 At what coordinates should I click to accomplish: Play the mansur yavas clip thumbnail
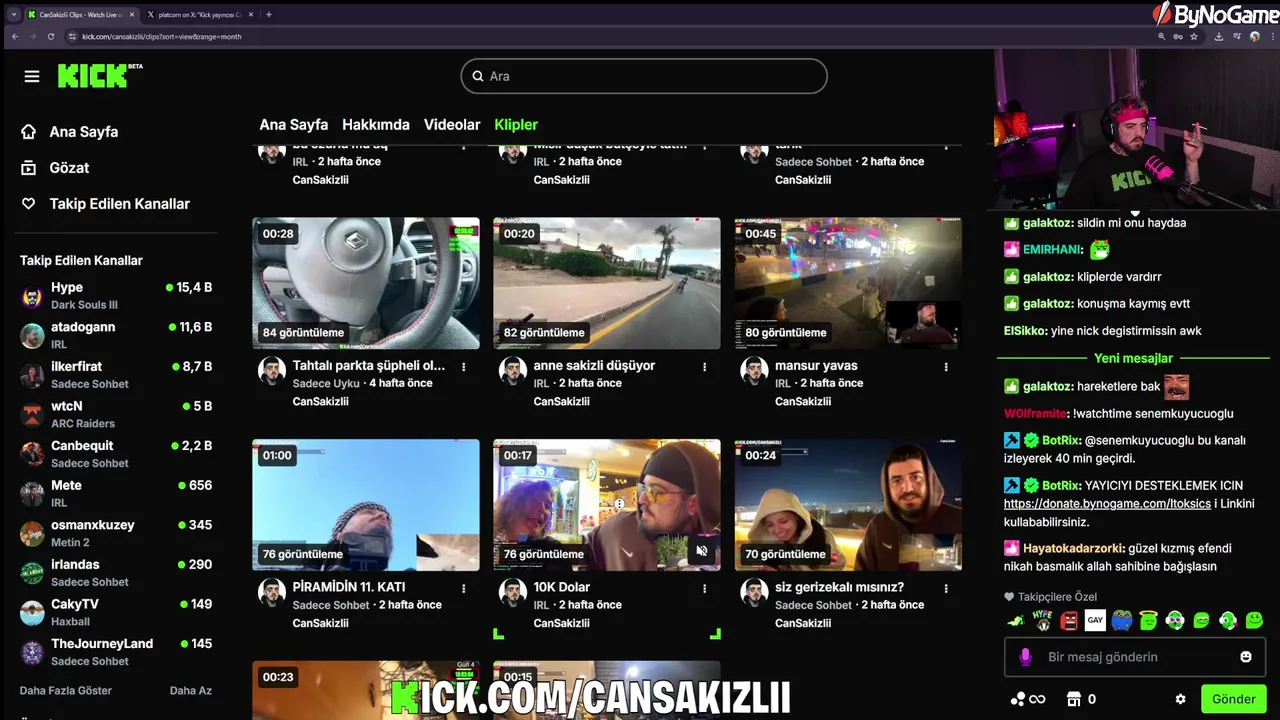click(x=848, y=283)
